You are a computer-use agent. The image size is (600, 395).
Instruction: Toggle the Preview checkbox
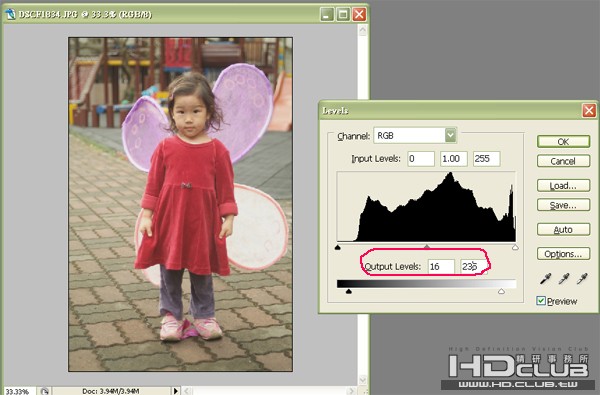541,301
